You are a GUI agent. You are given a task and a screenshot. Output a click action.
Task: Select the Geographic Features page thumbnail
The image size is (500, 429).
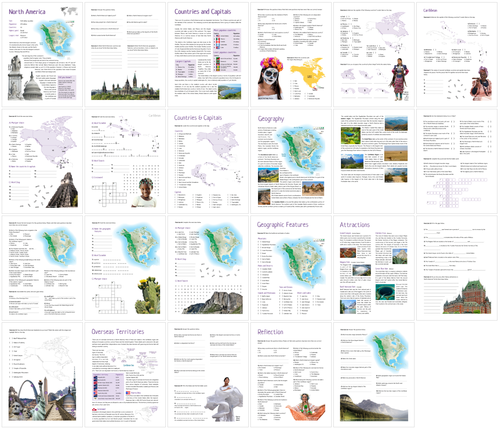(x=291, y=268)
